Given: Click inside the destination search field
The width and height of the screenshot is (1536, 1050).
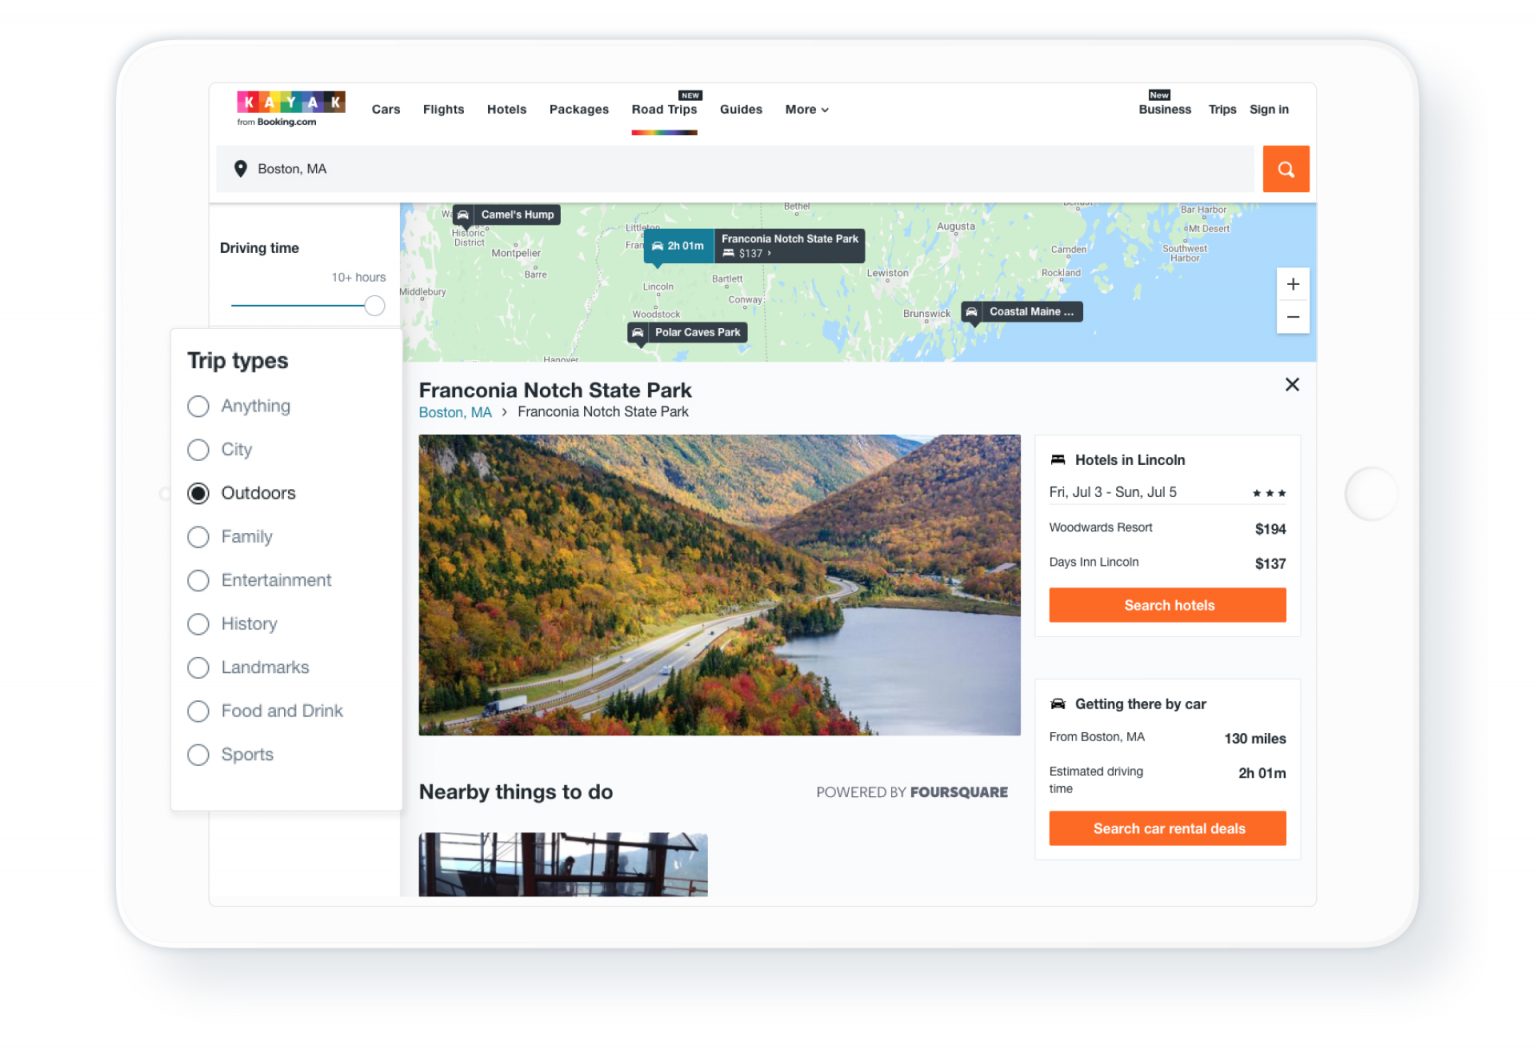Looking at the screenshot, I should 700,168.
